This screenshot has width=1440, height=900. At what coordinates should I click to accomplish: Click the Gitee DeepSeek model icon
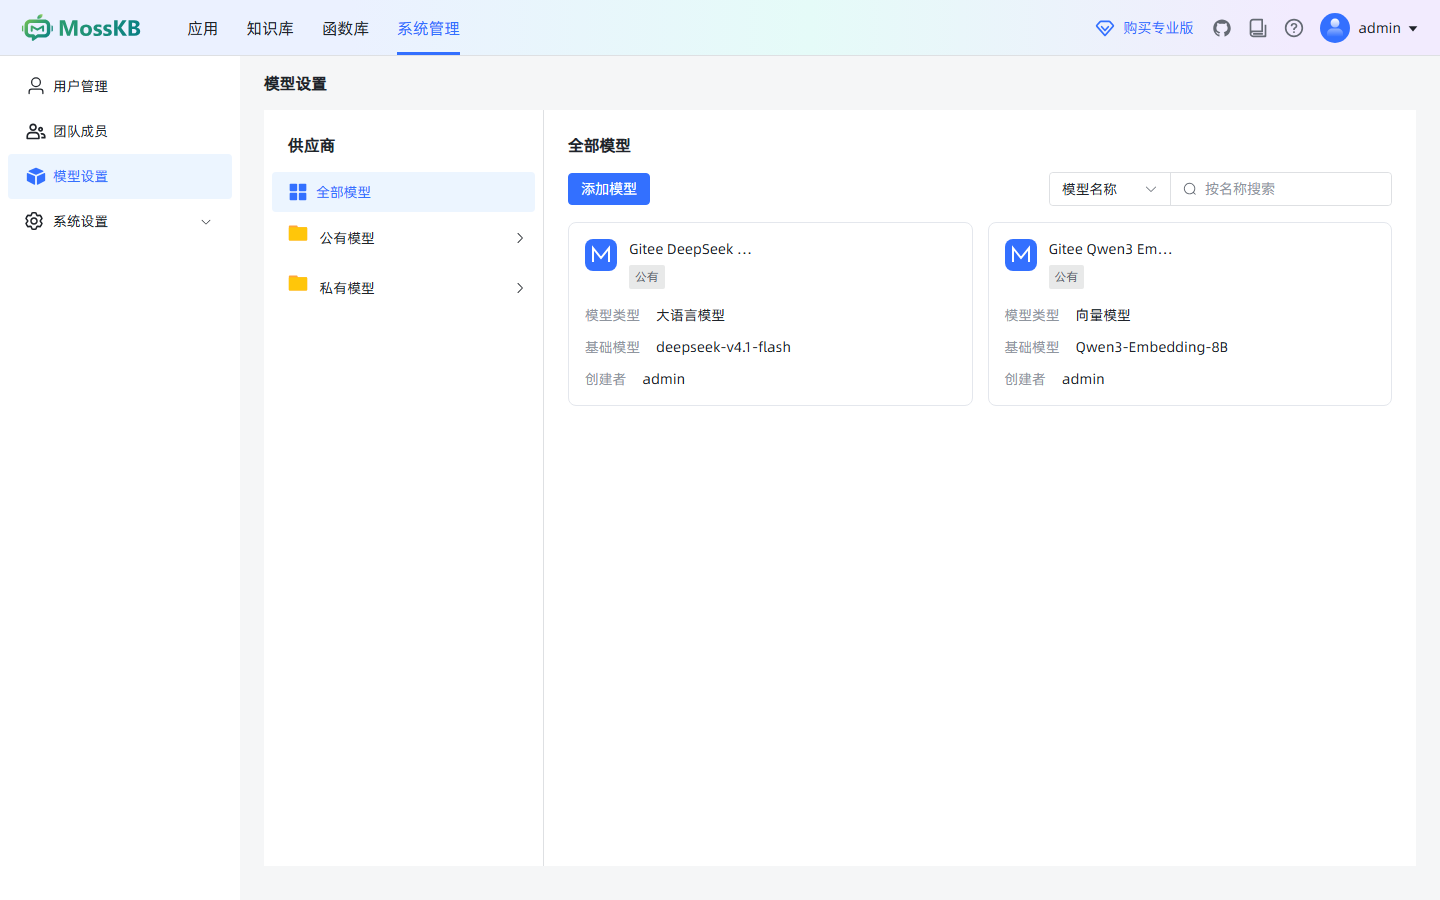(601, 255)
